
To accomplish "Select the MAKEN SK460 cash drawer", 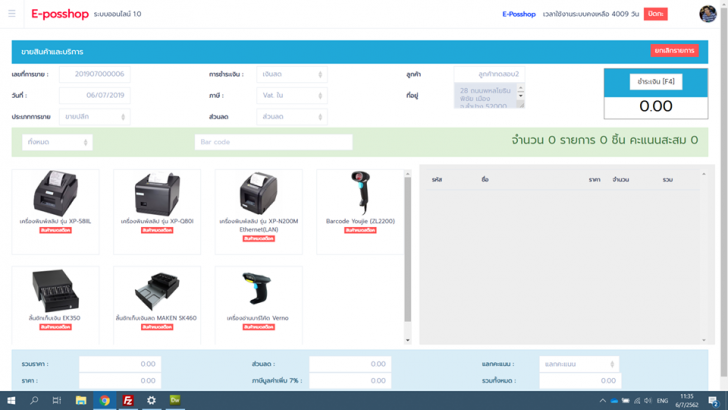I will (x=157, y=305).
